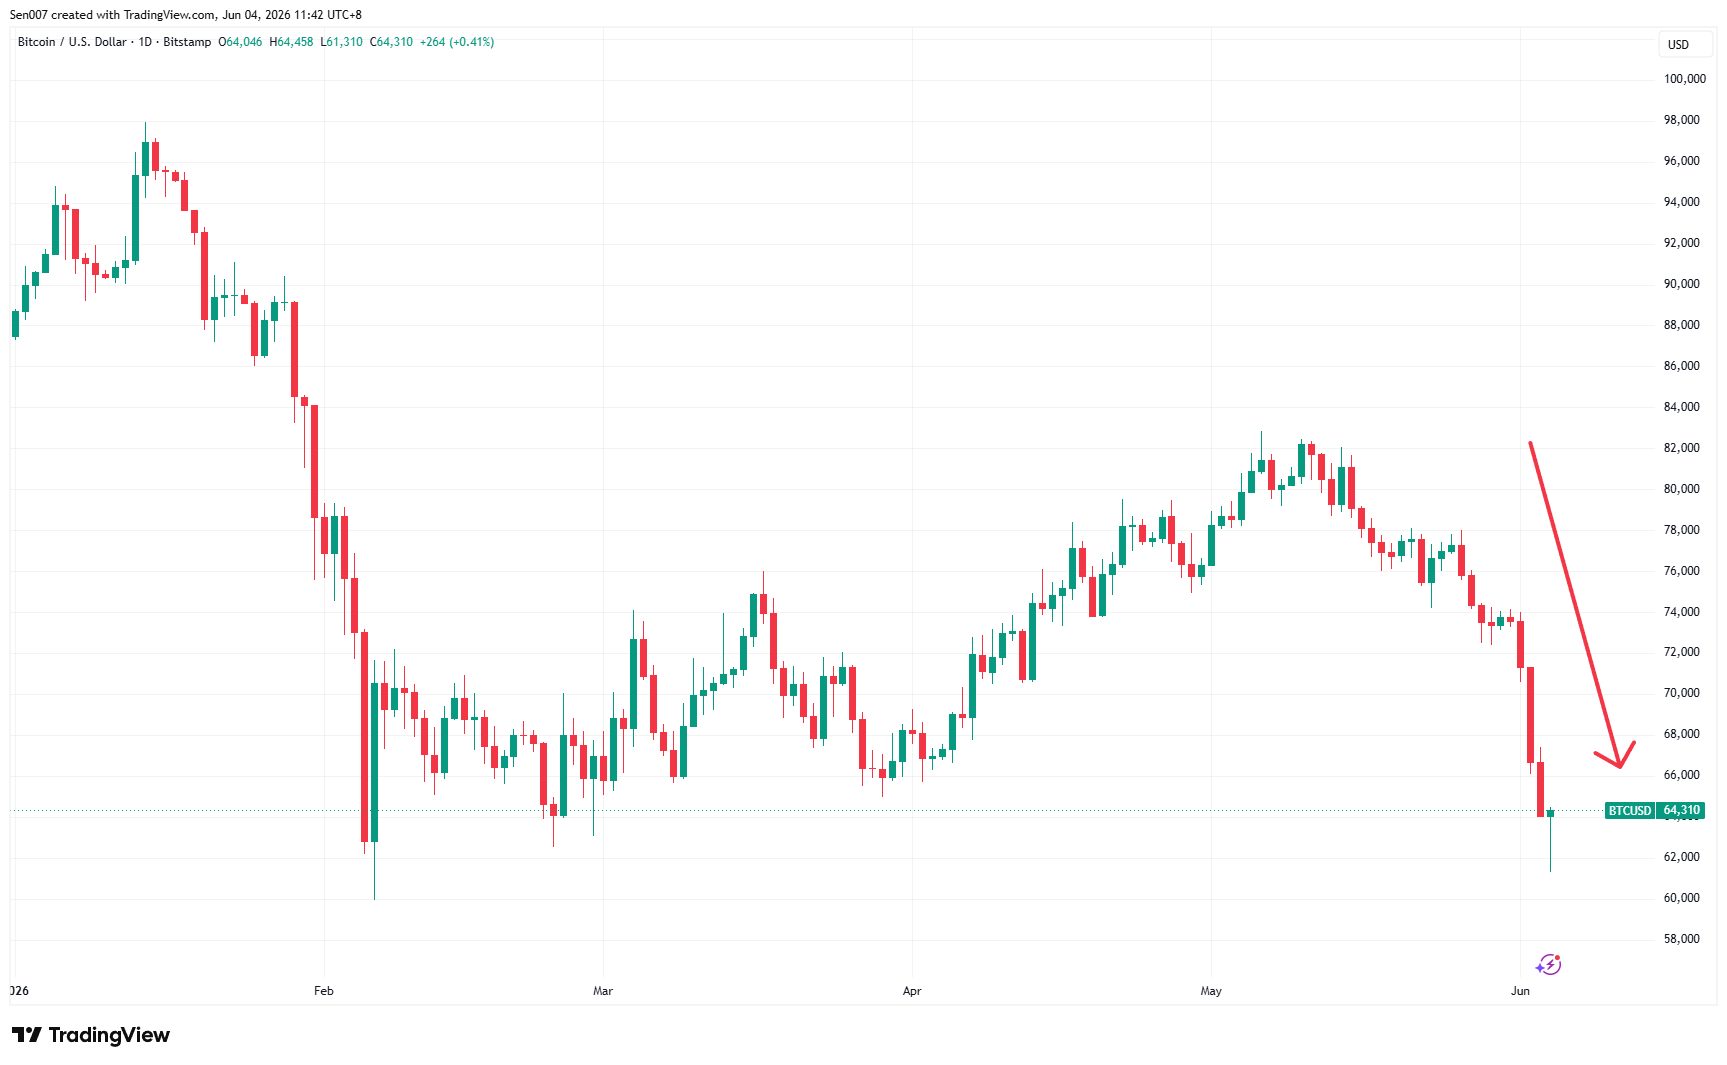Viewport: 1727px width, 1065px height.
Task: Click the 58,000 level on the price scale
Action: 1681,939
